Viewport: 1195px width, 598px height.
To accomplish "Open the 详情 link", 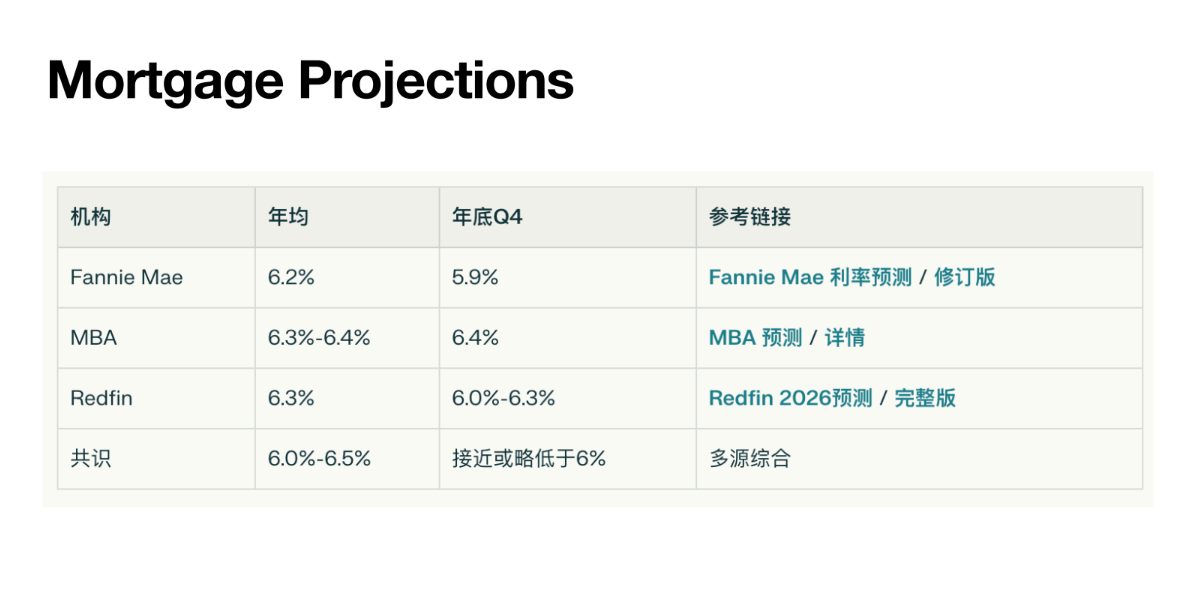I will pyautogui.click(x=845, y=337).
